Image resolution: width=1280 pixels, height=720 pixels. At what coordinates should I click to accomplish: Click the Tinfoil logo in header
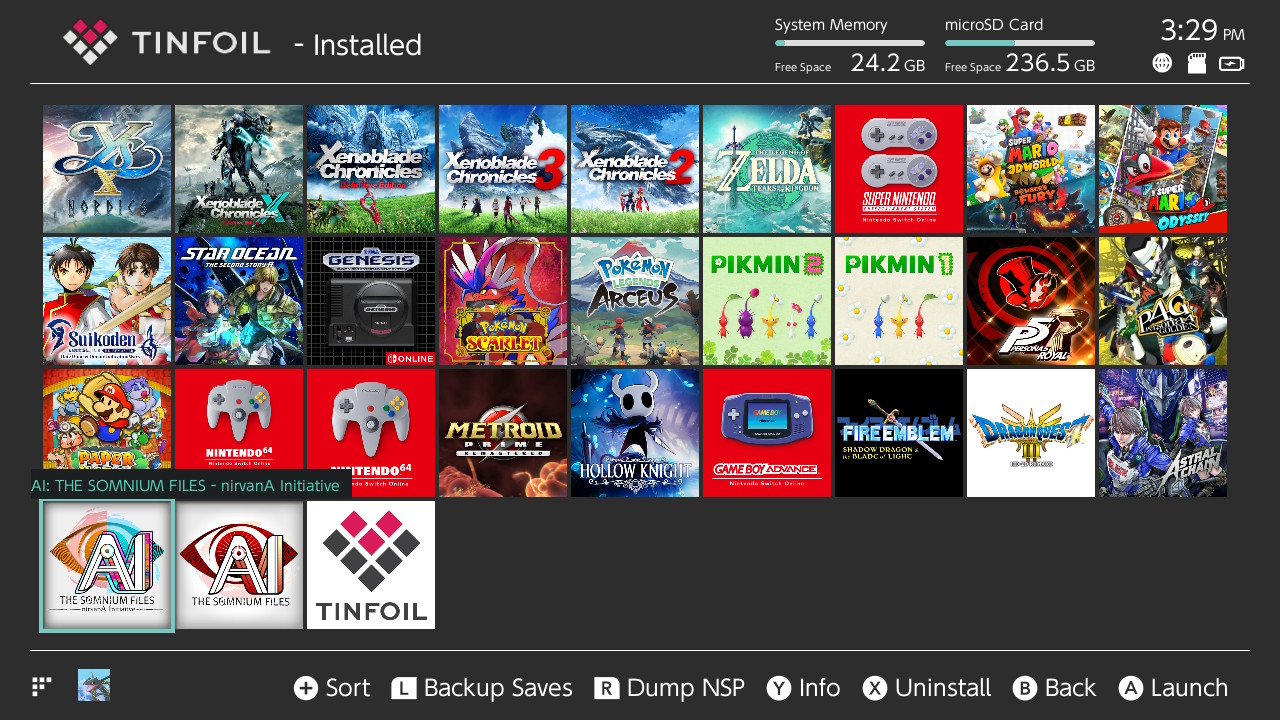tap(166, 42)
